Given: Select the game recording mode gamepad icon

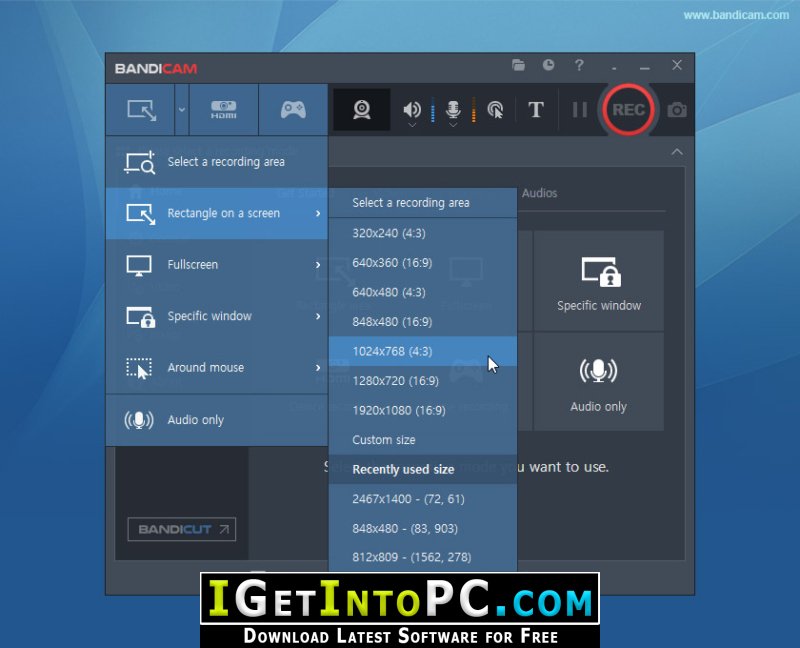Looking at the screenshot, I should pos(293,110).
